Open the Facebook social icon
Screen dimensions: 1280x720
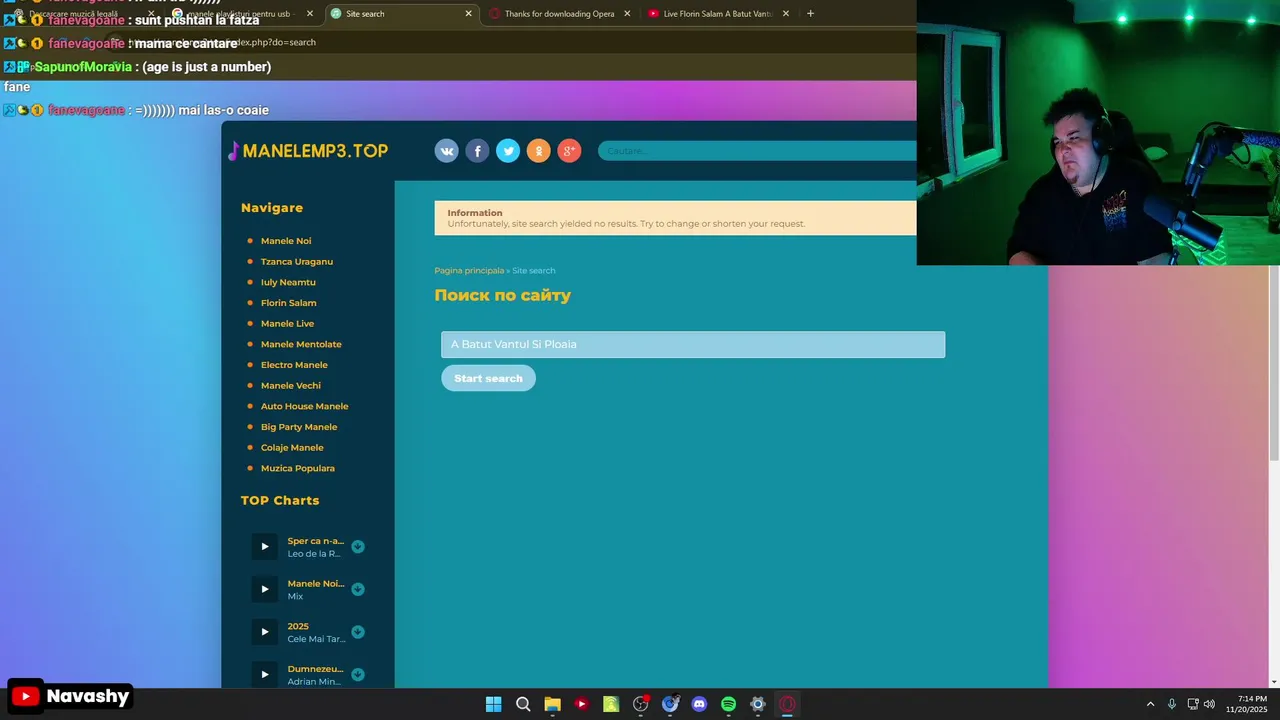tap(478, 151)
